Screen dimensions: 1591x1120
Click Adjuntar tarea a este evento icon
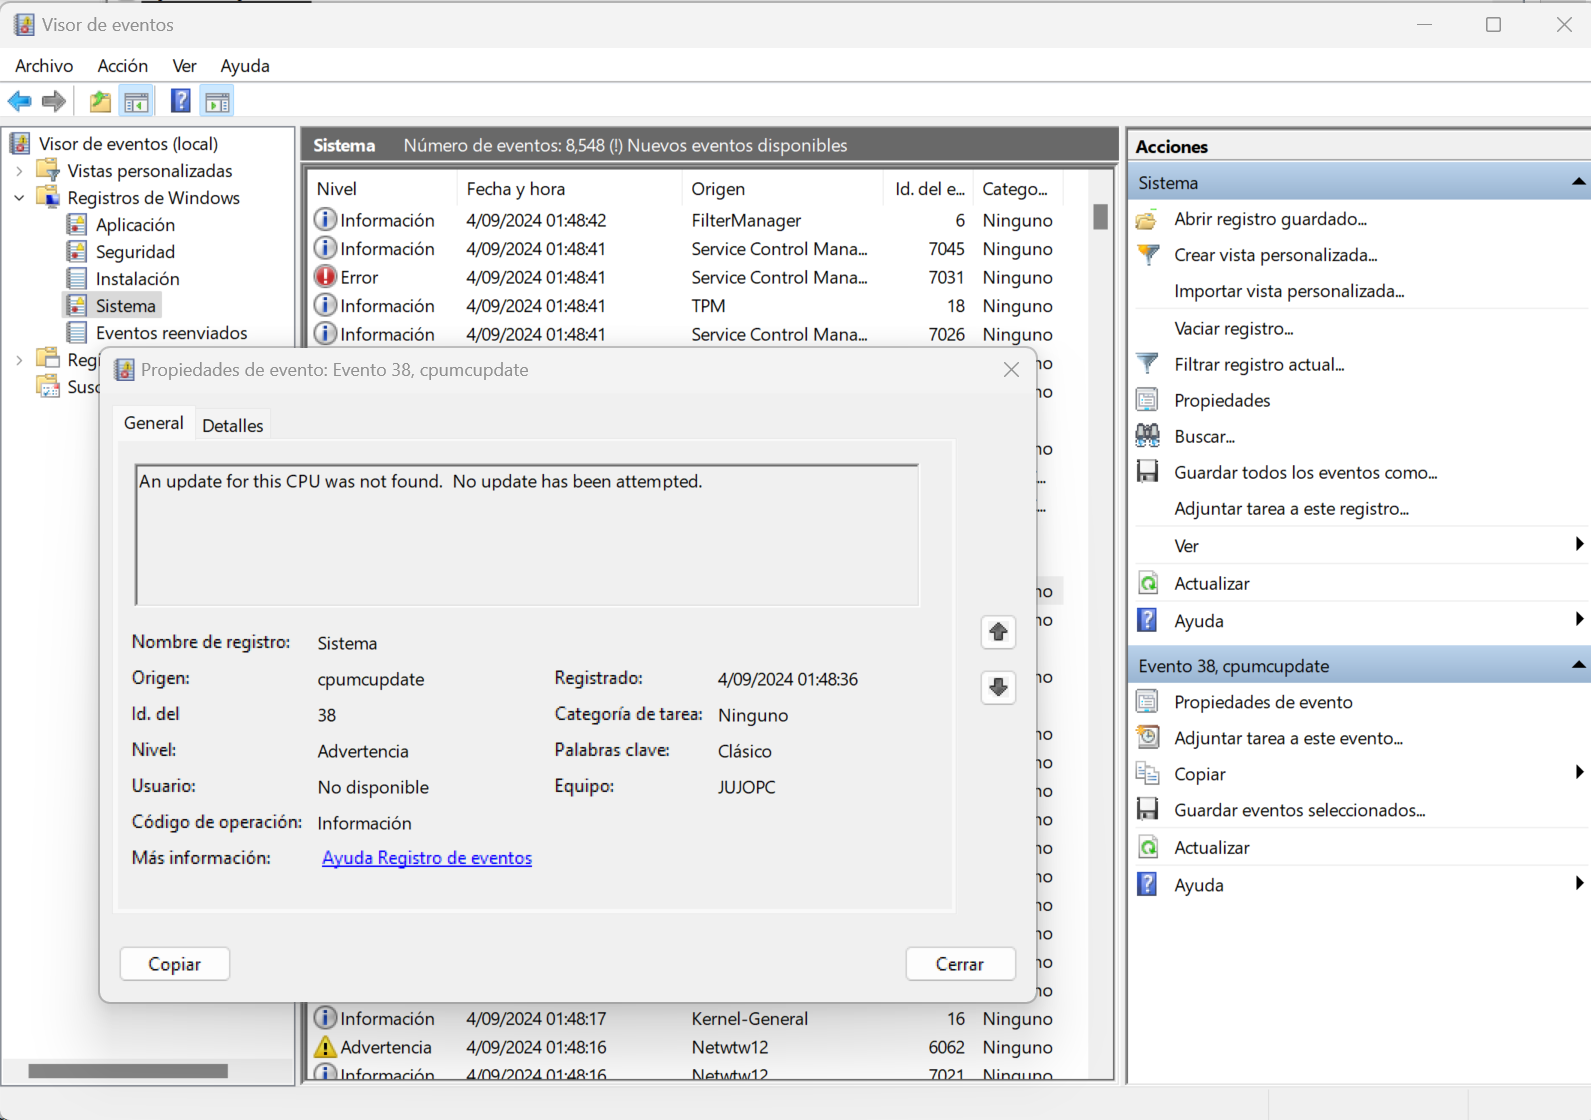click(x=1148, y=738)
